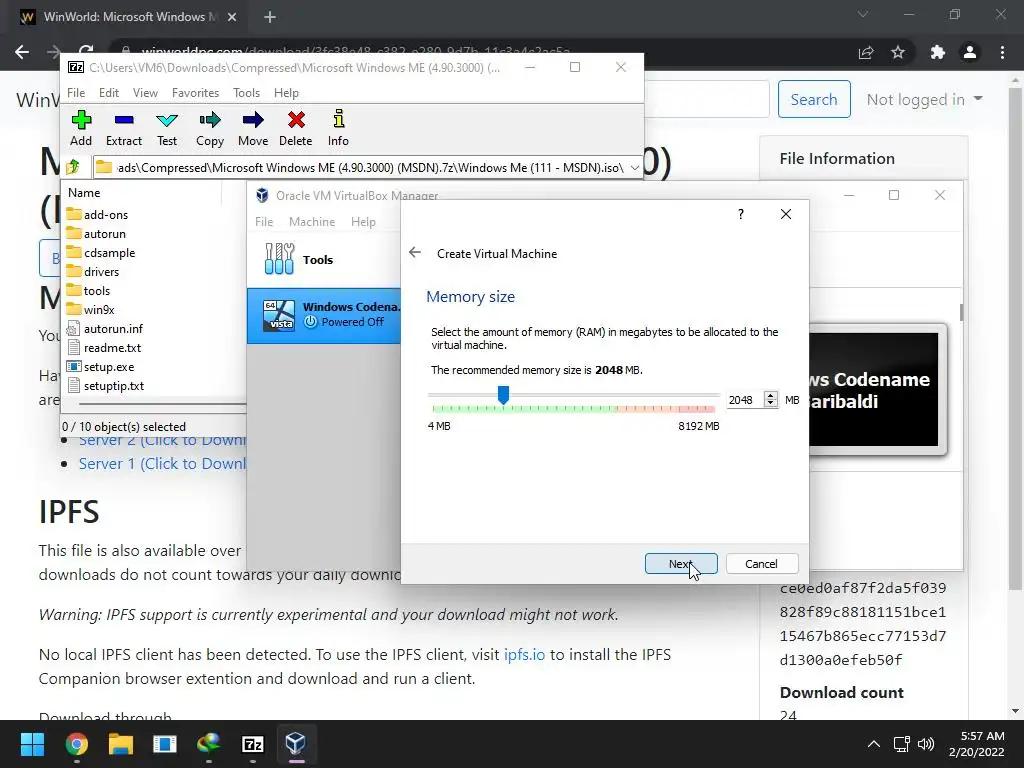Select the autorun.inf file
This screenshot has width=1024, height=768.
104,328
